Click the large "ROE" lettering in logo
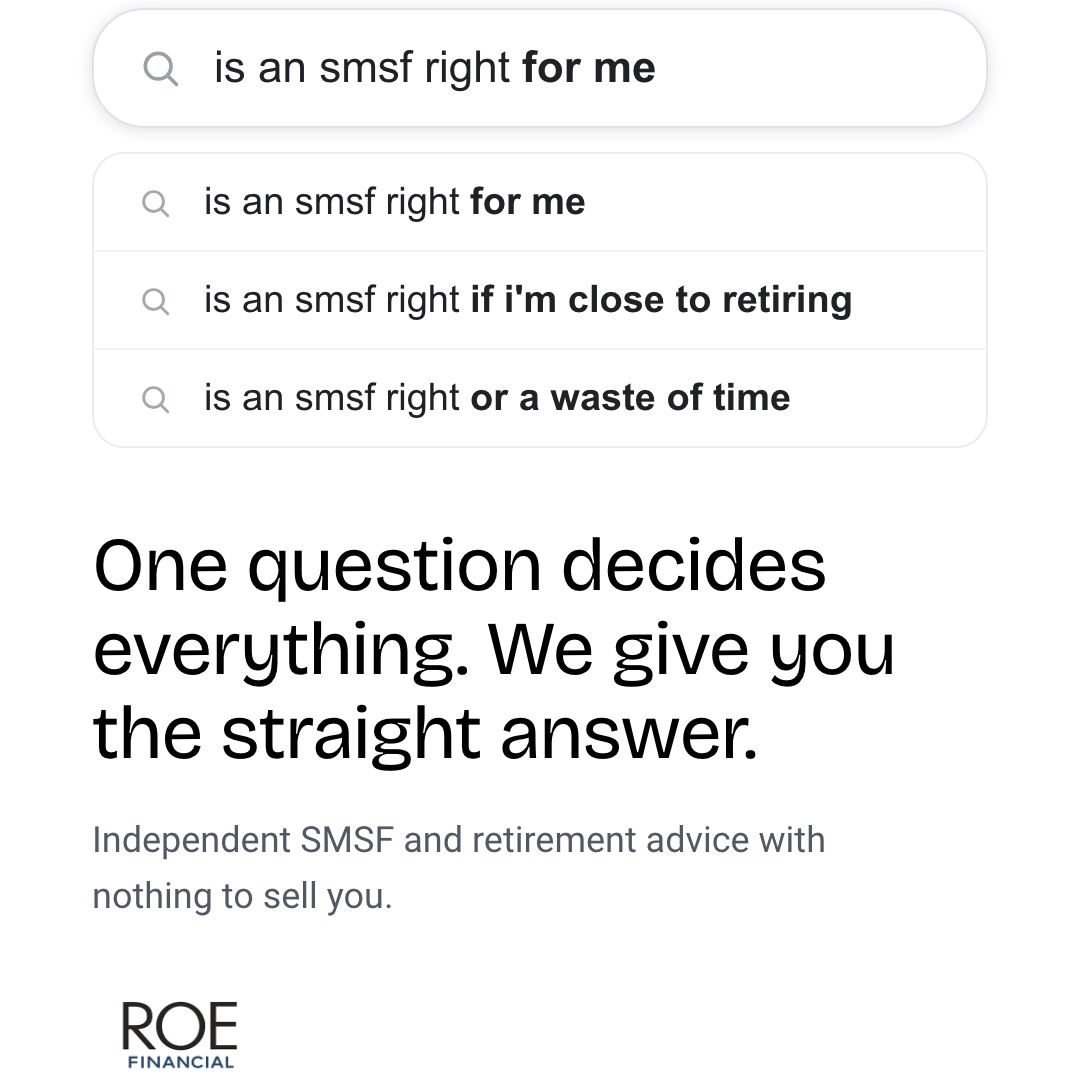The width and height of the screenshot is (1080, 1080). pos(180,1026)
